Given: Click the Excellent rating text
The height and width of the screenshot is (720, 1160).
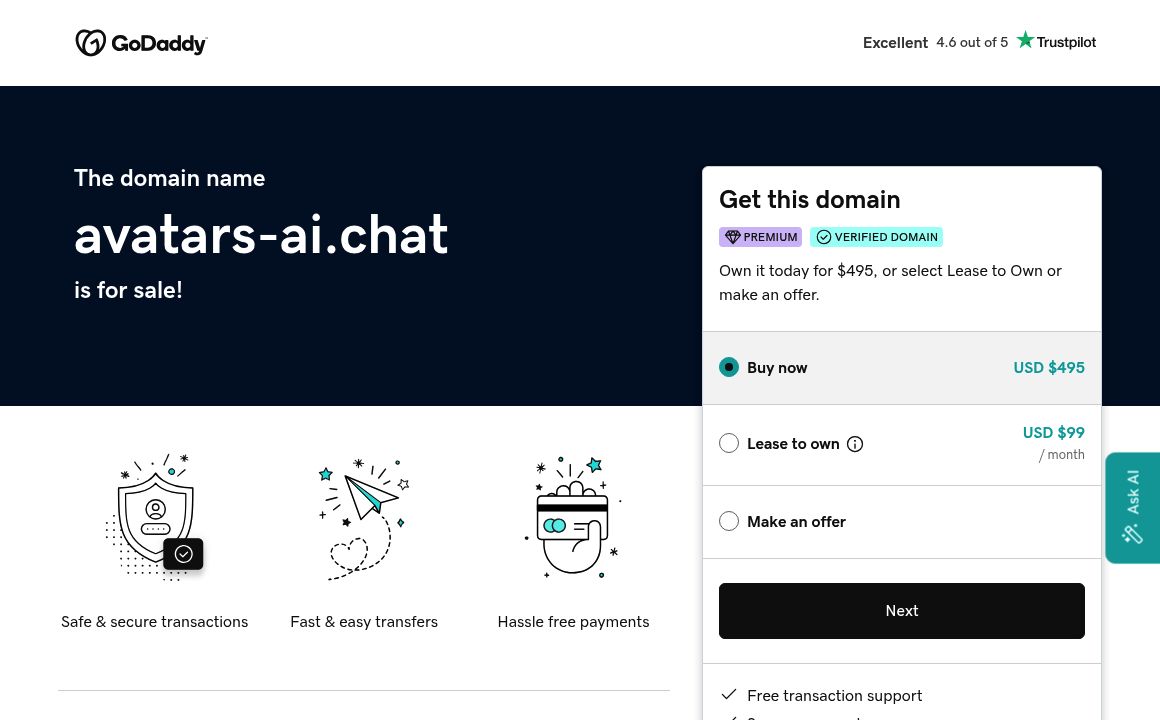Looking at the screenshot, I should click(x=894, y=42).
